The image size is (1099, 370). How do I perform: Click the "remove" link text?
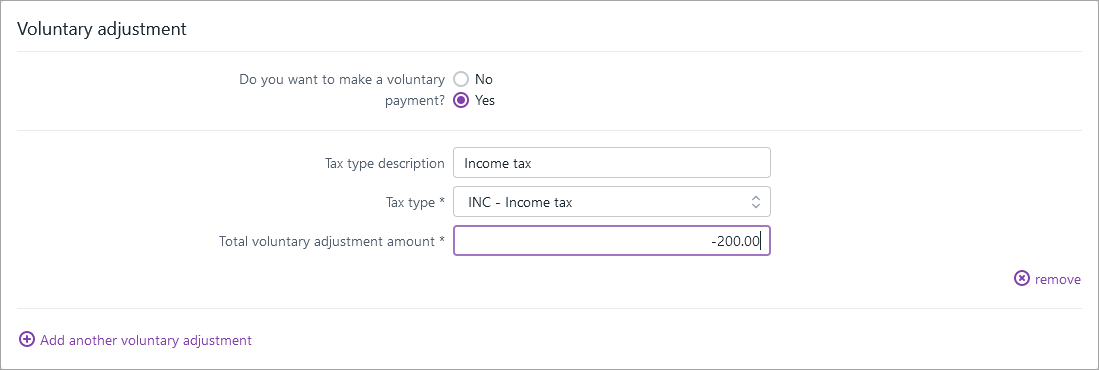pos(1058,280)
